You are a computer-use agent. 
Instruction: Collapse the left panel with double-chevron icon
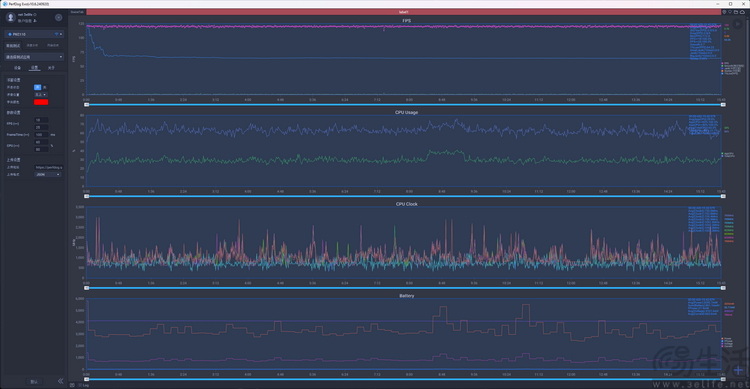click(x=60, y=381)
